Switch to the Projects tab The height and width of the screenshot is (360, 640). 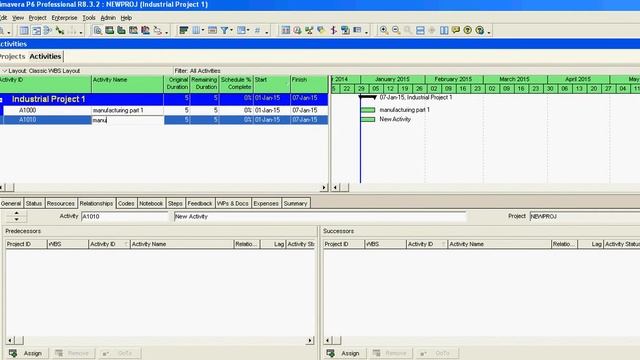click(x=13, y=56)
